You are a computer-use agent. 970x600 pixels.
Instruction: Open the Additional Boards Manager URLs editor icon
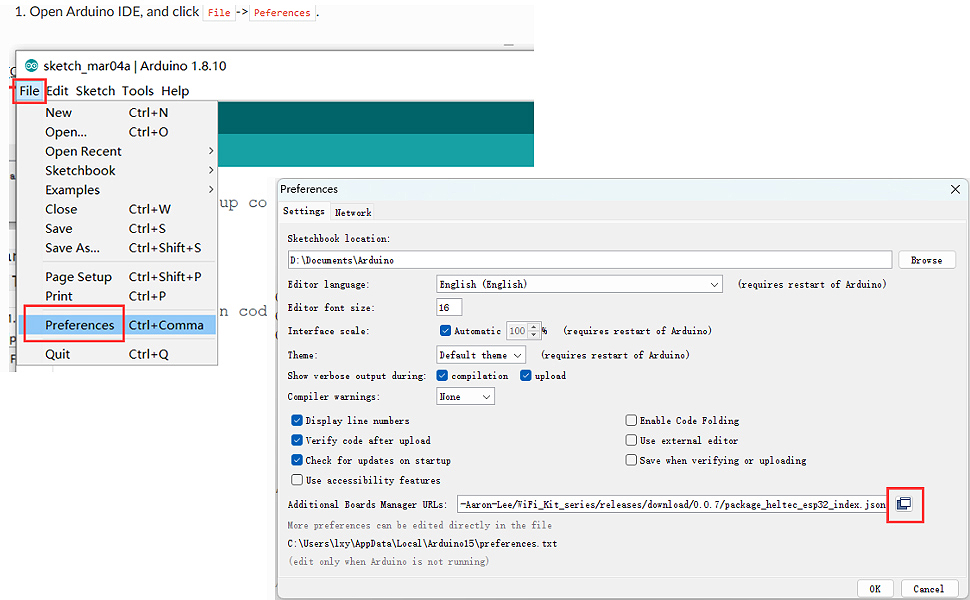coord(904,504)
